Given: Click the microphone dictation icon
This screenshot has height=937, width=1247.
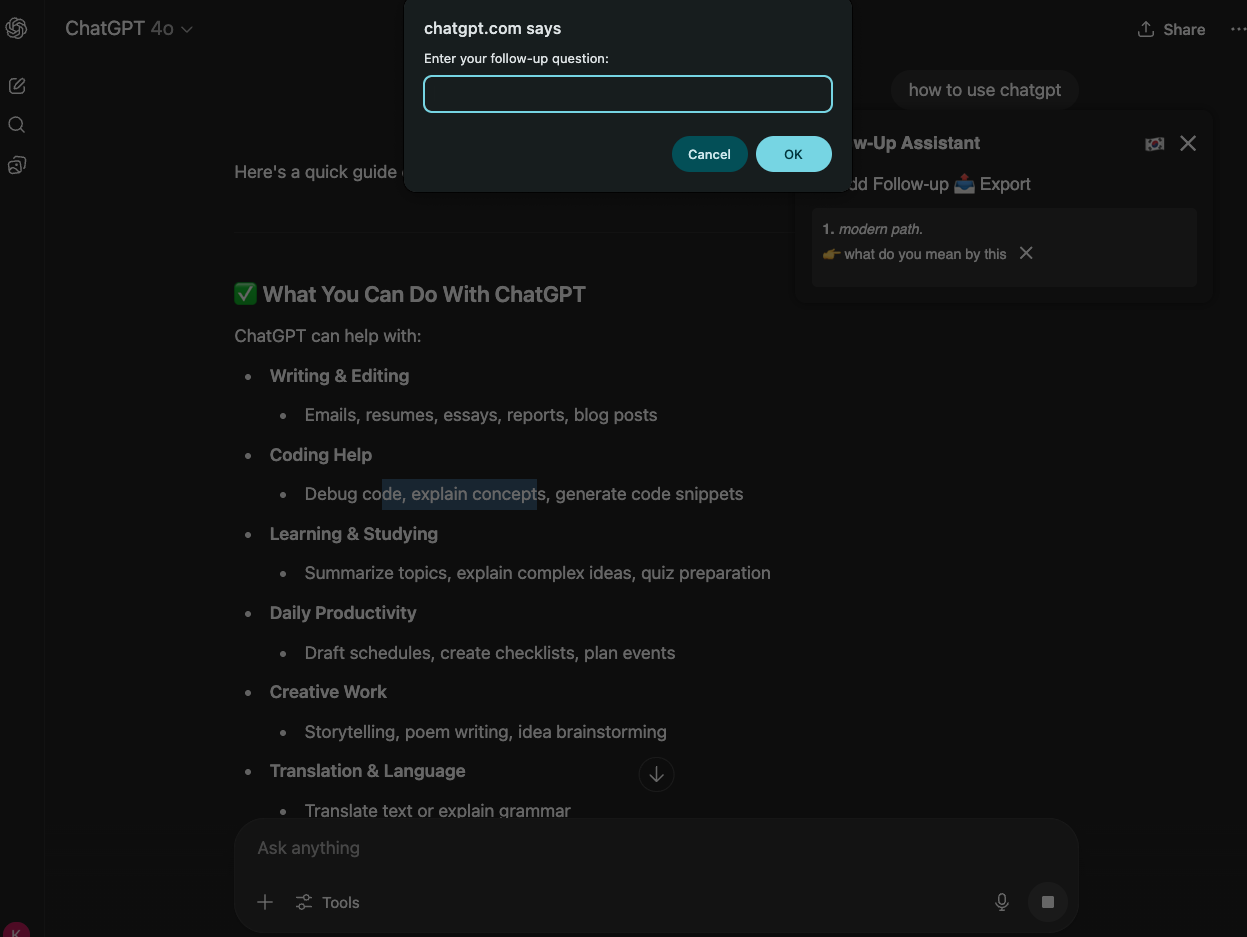Looking at the screenshot, I should [1001, 902].
